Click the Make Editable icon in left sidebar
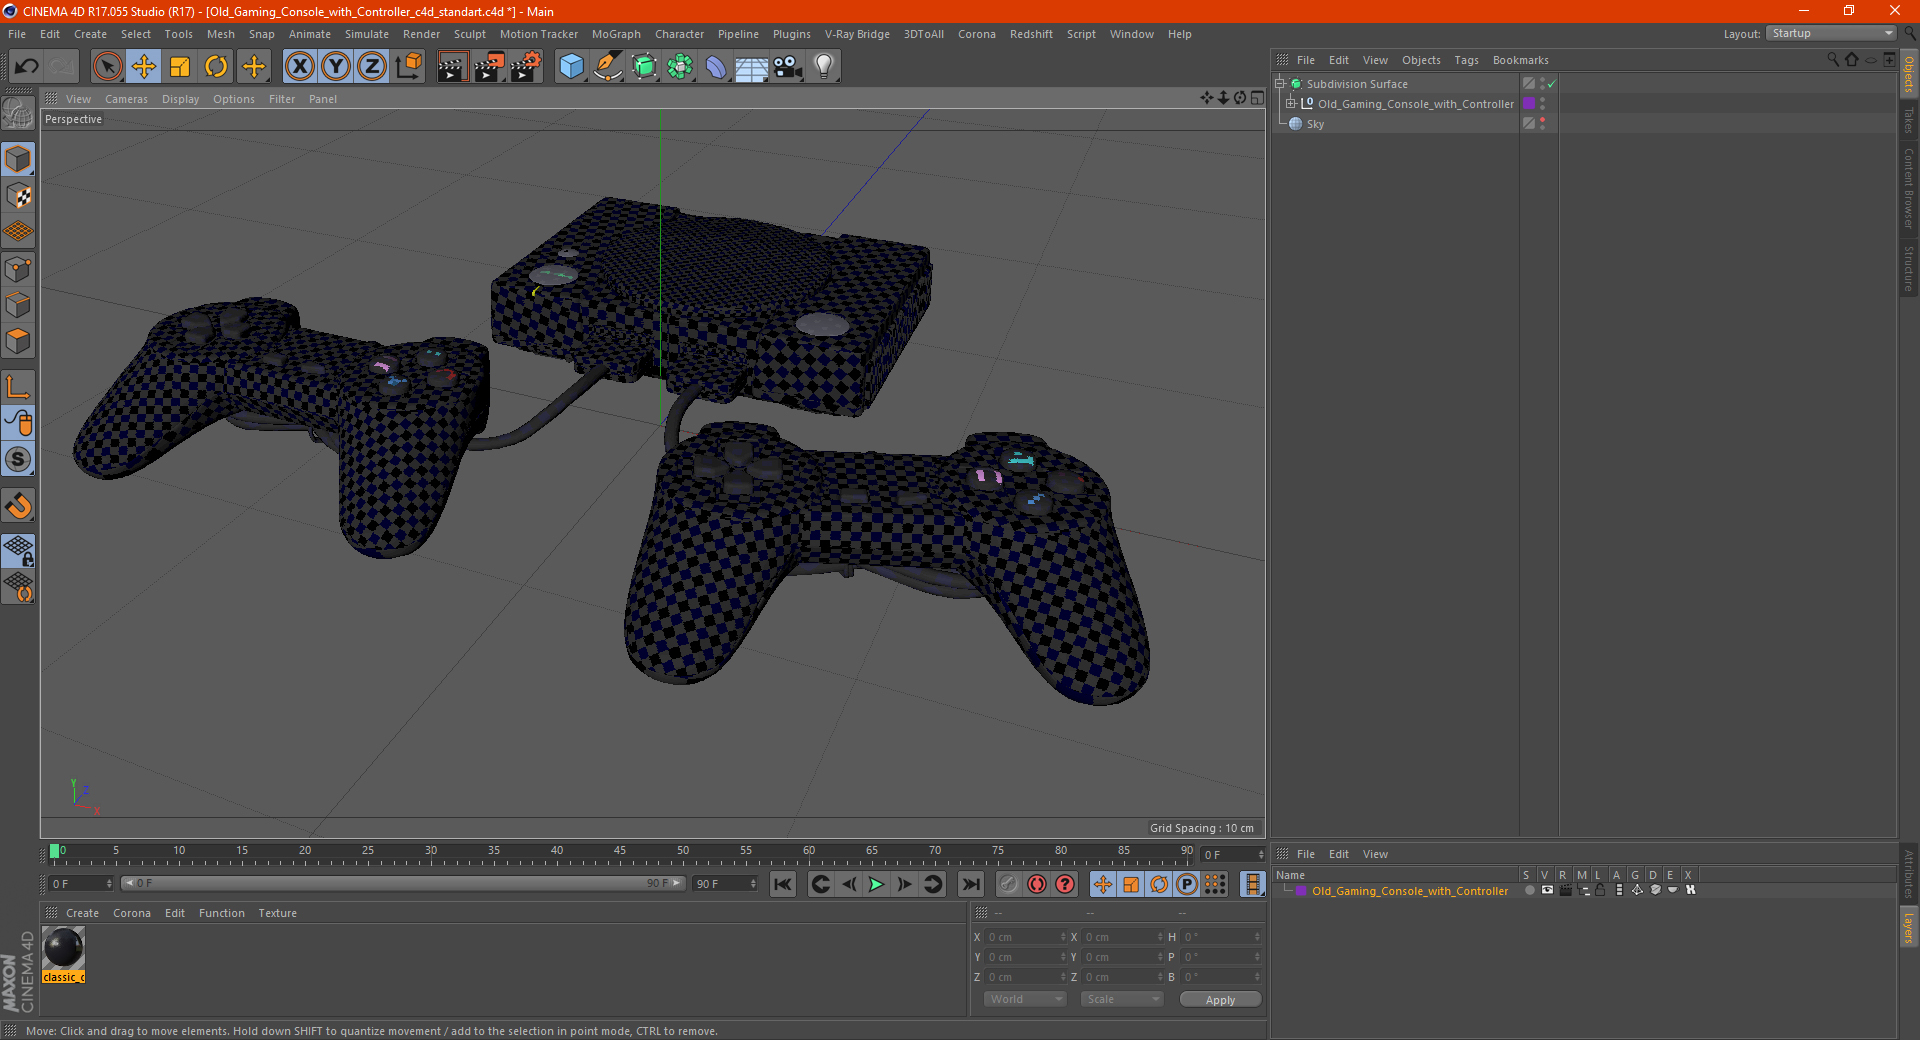 (x=18, y=114)
